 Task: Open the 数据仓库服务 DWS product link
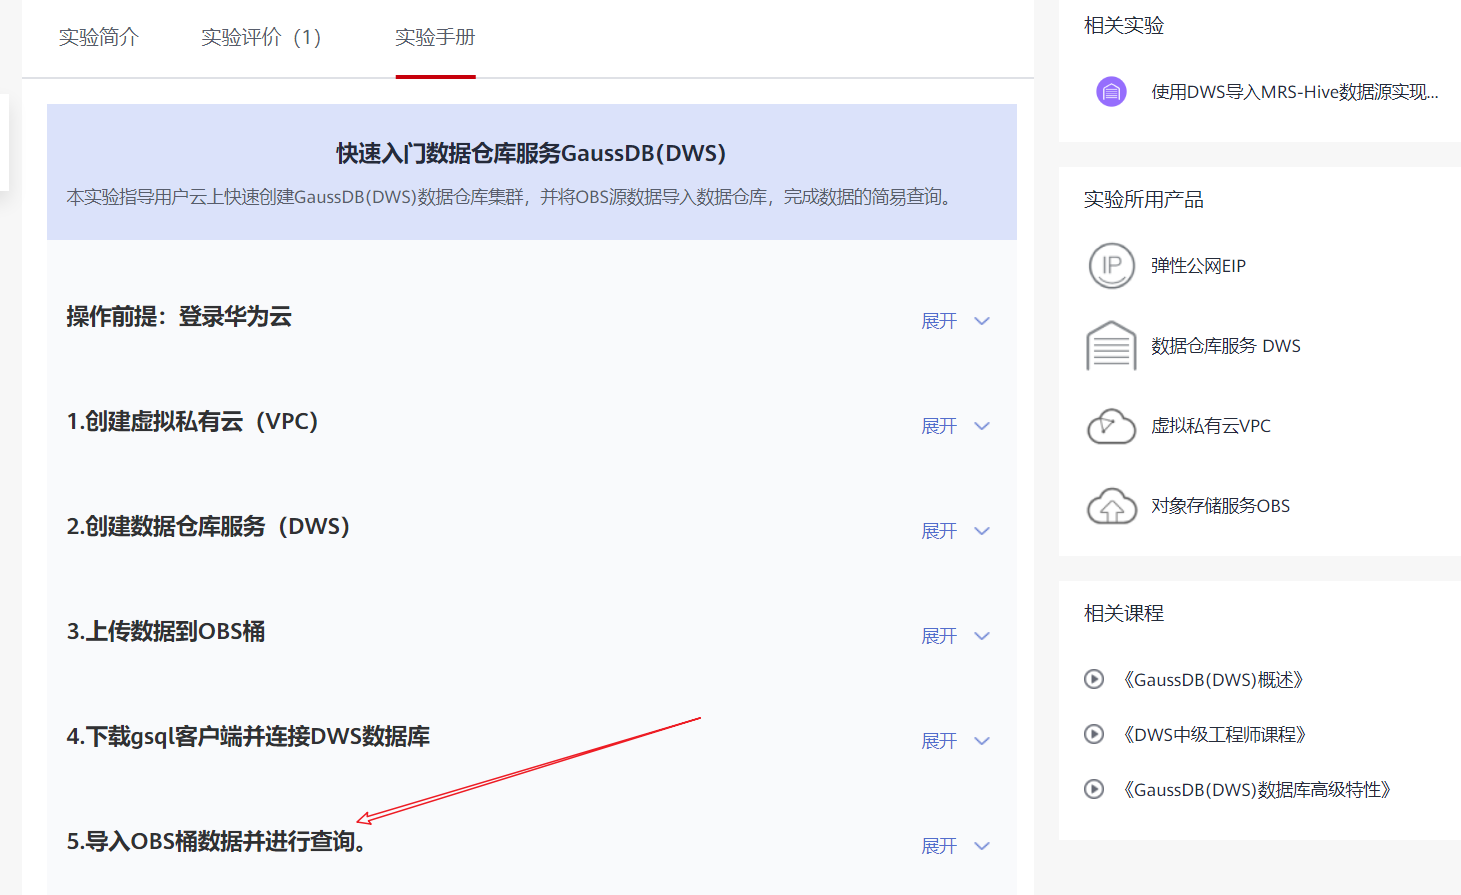click(x=1226, y=346)
